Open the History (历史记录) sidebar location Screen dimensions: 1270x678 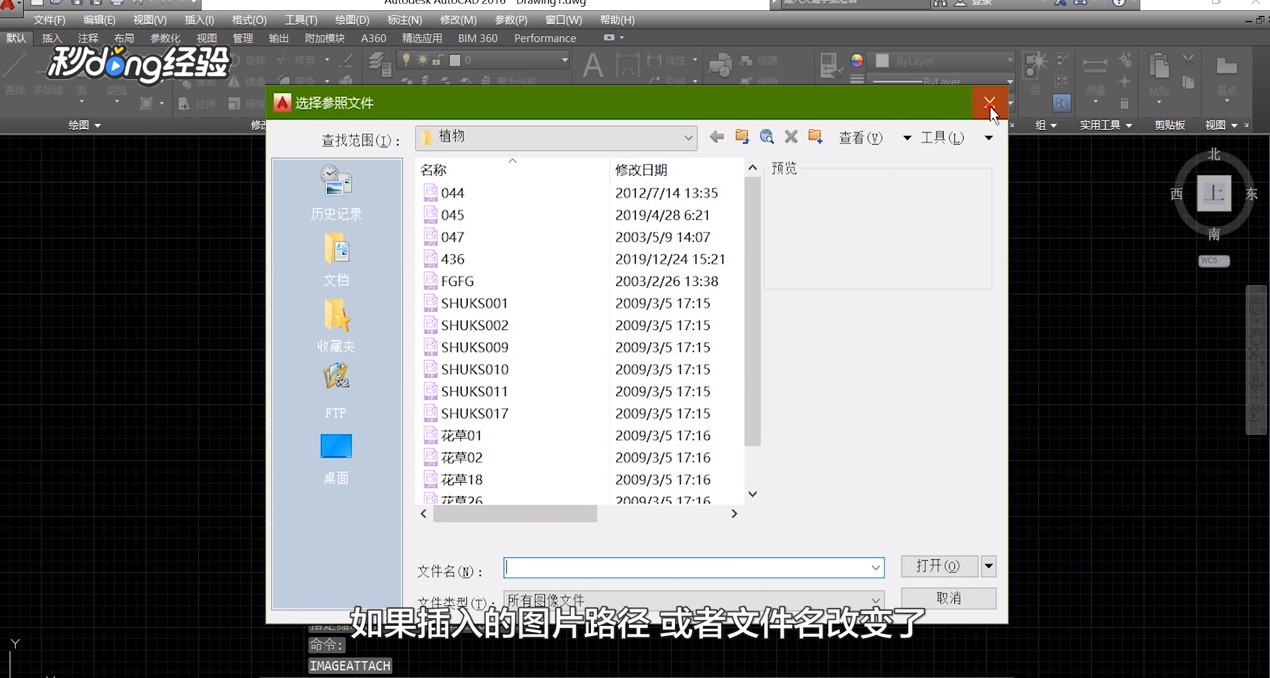coord(336,193)
